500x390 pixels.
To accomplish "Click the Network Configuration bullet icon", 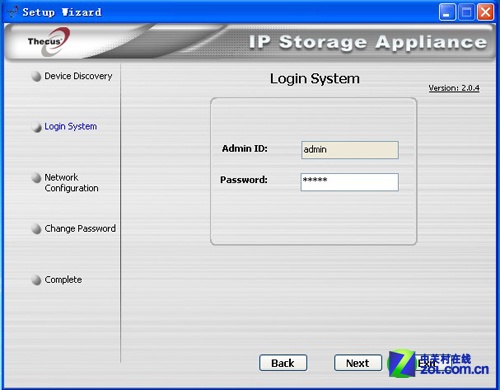I will coord(36,178).
